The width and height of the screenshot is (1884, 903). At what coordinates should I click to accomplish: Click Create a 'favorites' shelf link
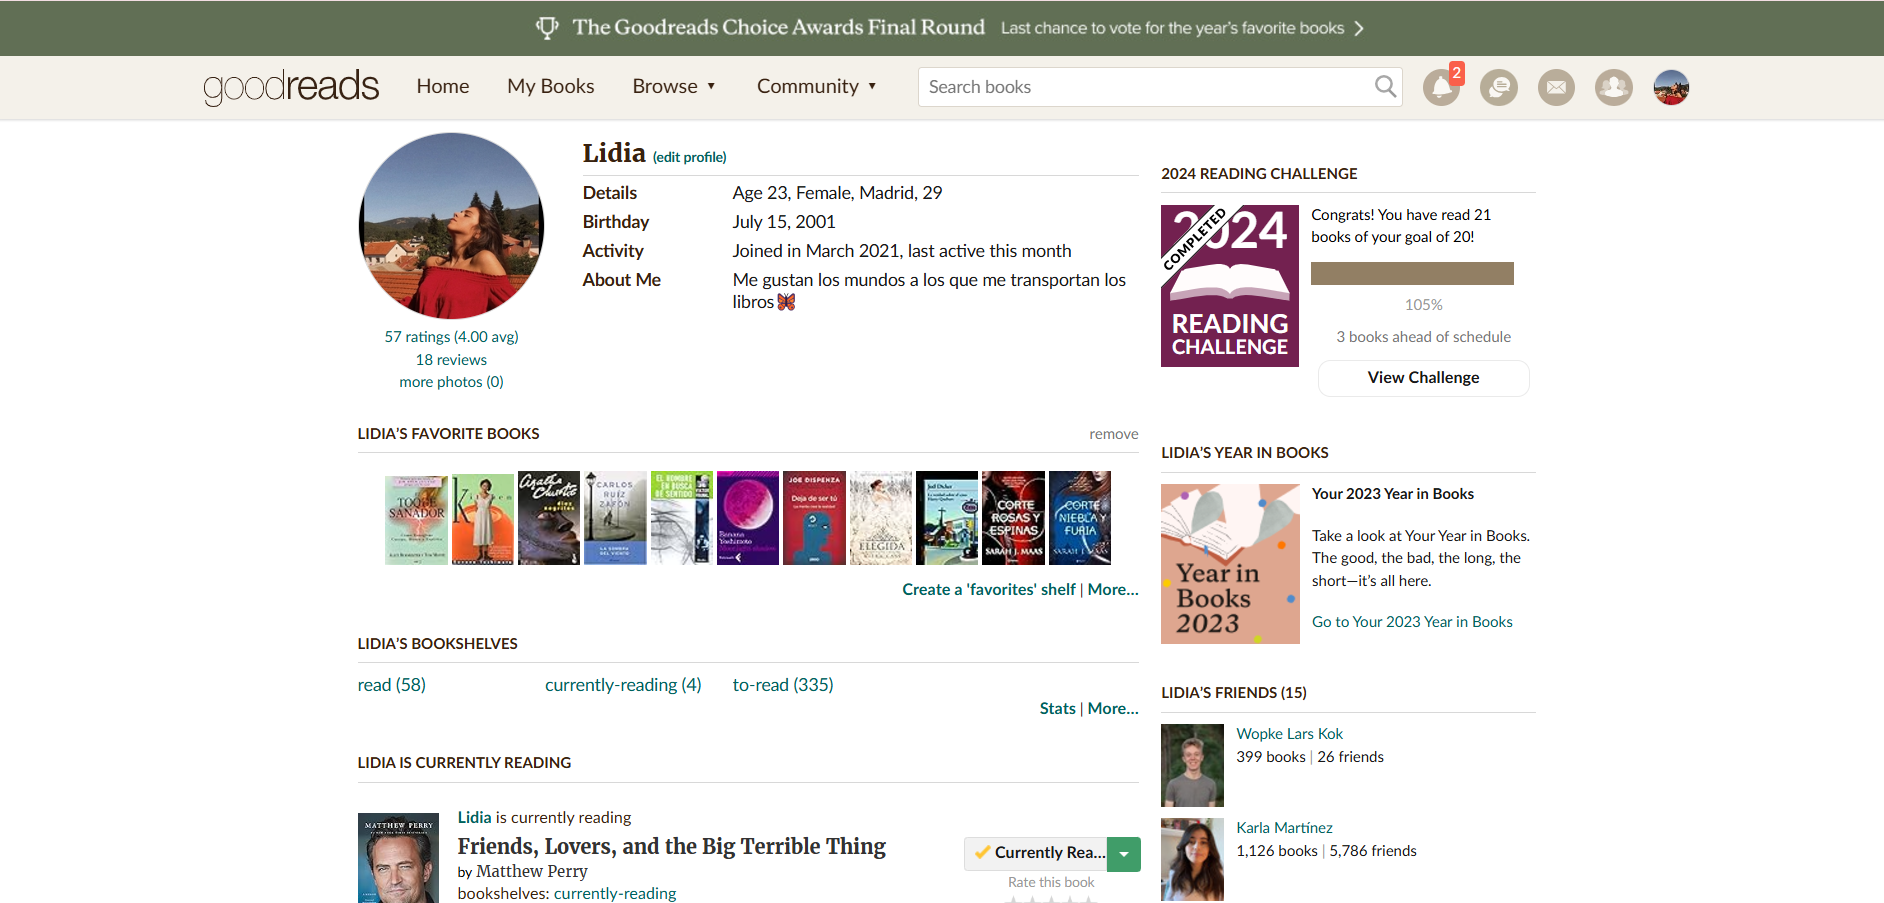[988, 590]
